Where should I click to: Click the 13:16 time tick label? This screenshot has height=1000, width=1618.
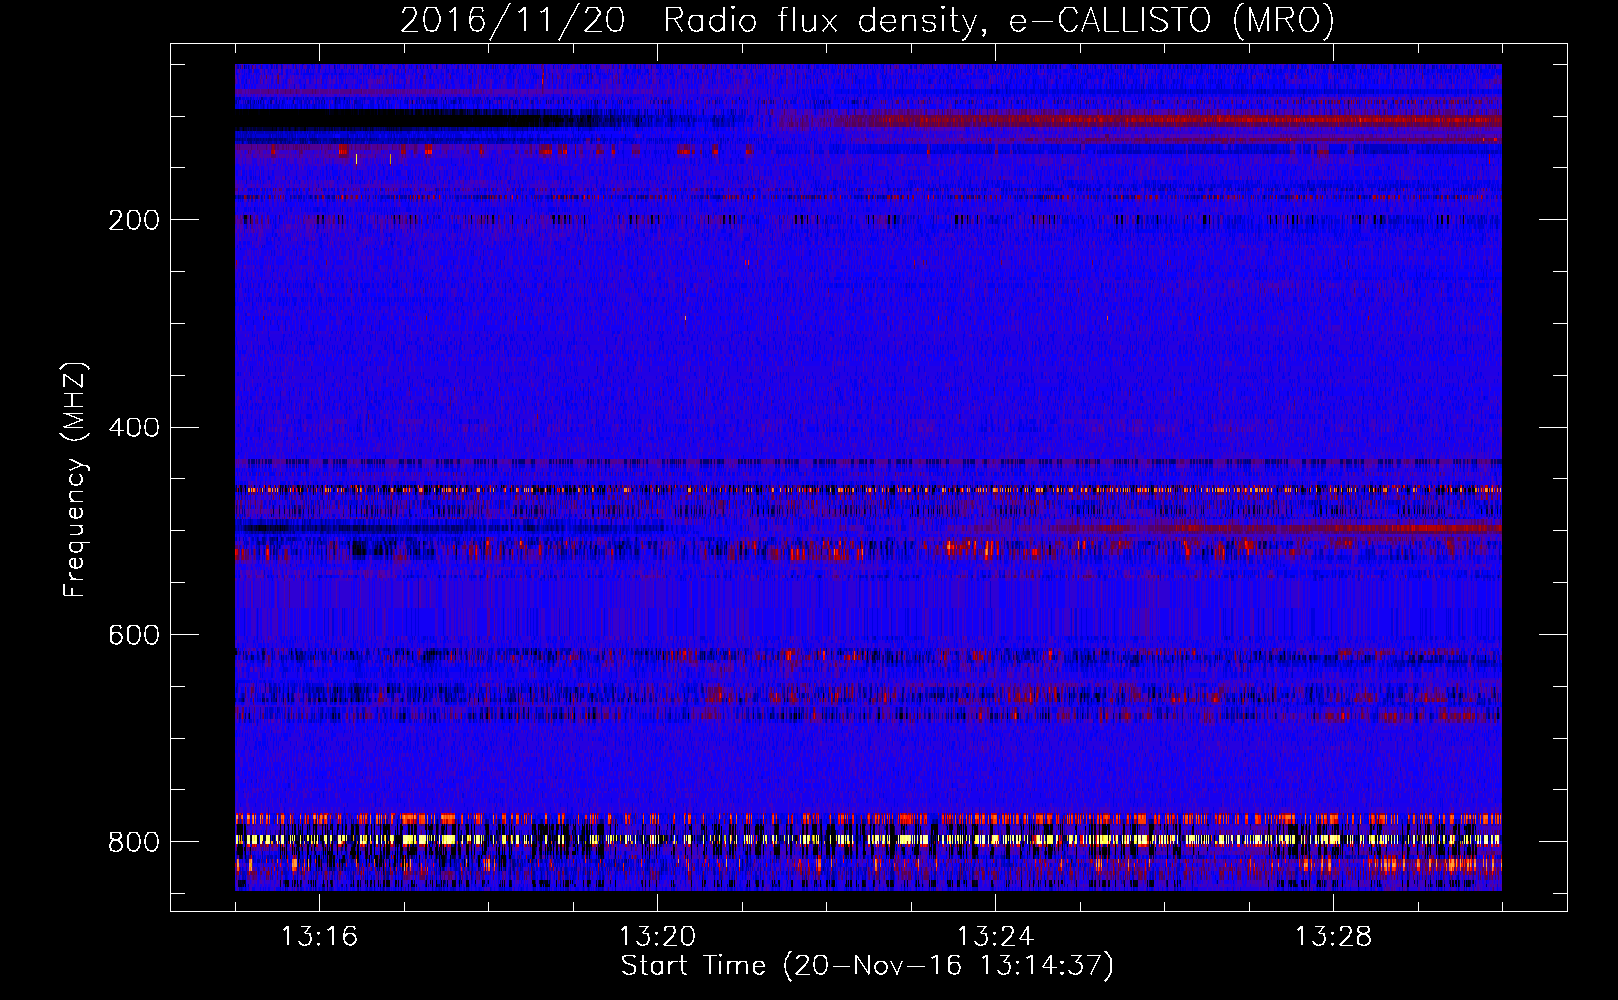[319, 937]
